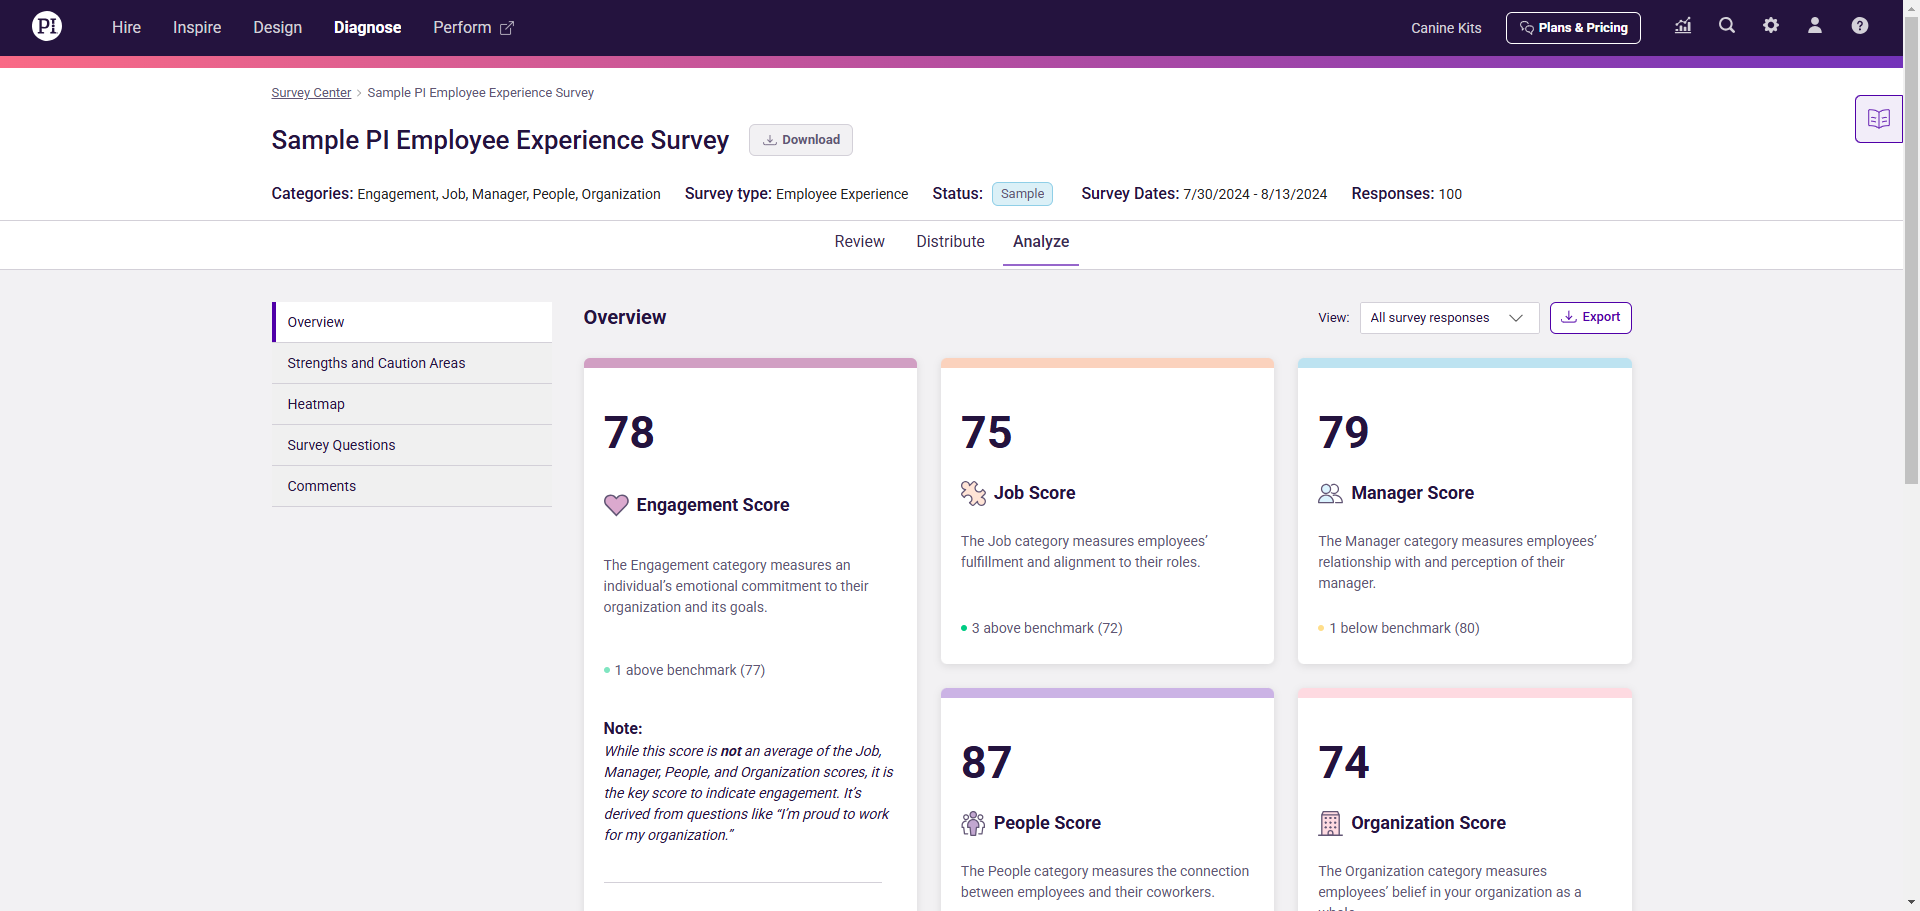Screen dimensions: 1920x911
Task: Click the PI logo home icon
Action: click(47, 26)
